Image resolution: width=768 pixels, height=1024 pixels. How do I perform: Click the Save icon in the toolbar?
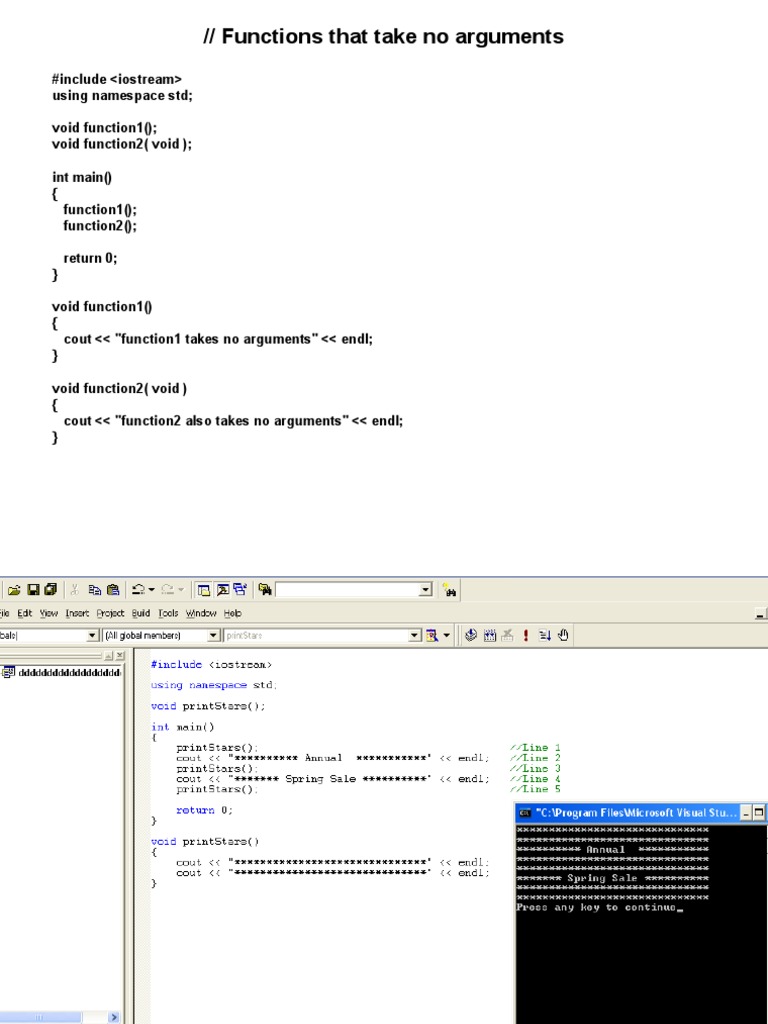tap(33, 590)
